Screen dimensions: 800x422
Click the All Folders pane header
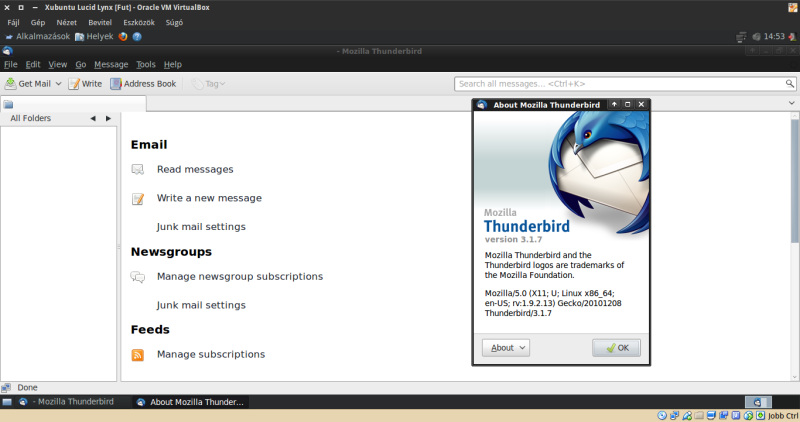pos(31,118)
